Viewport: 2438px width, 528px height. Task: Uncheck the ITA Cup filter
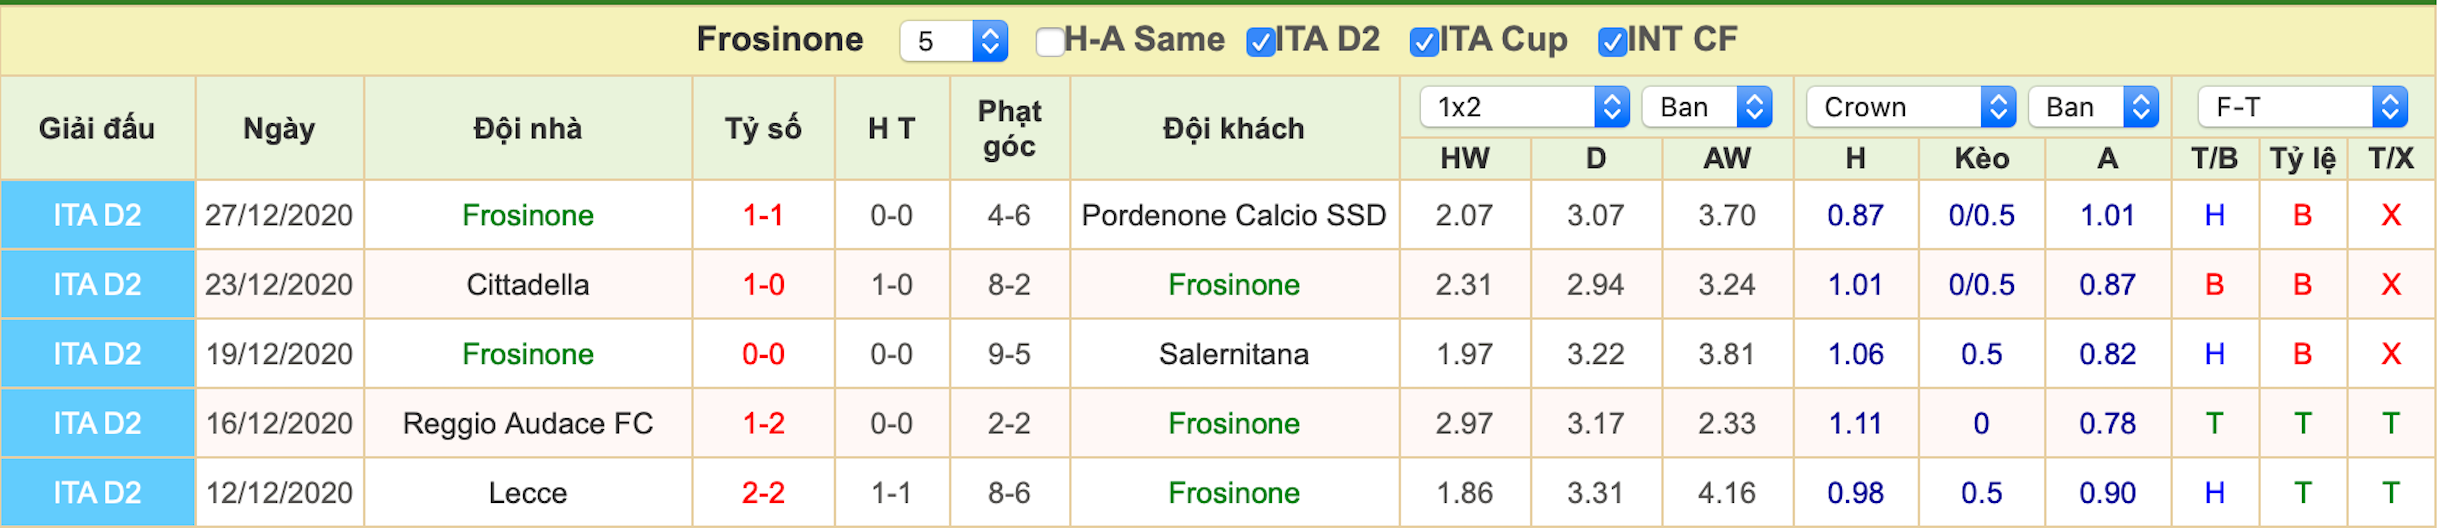click(1423, 42)
